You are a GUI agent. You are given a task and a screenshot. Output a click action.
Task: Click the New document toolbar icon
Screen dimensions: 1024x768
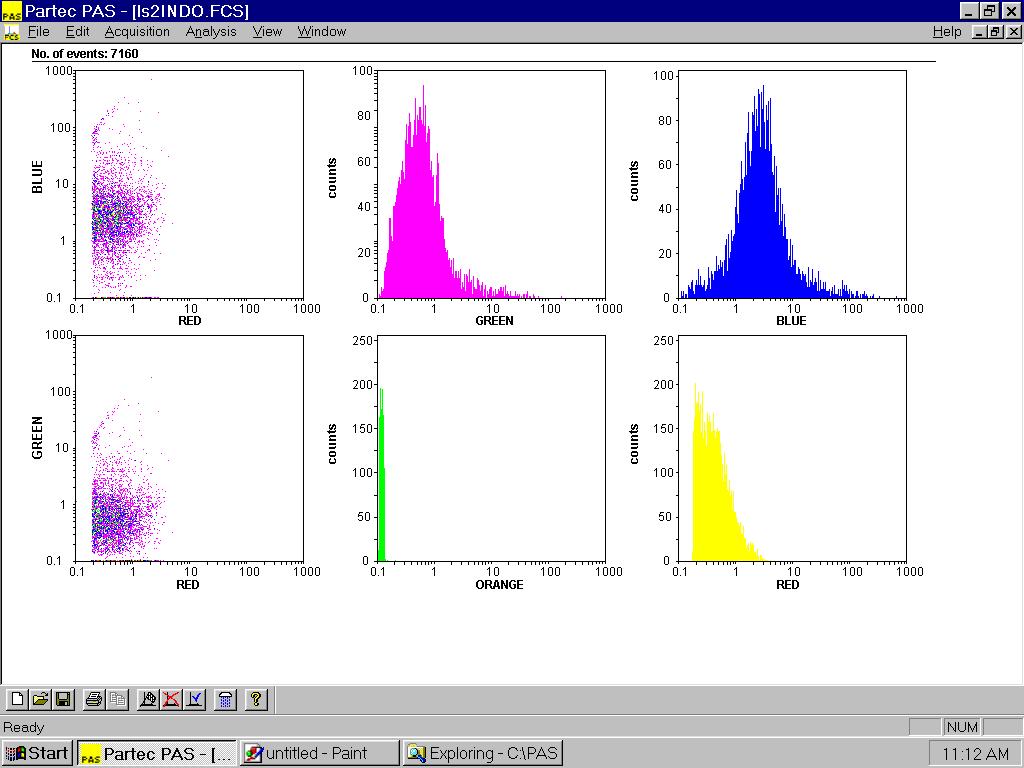click(x=17, y=700)
